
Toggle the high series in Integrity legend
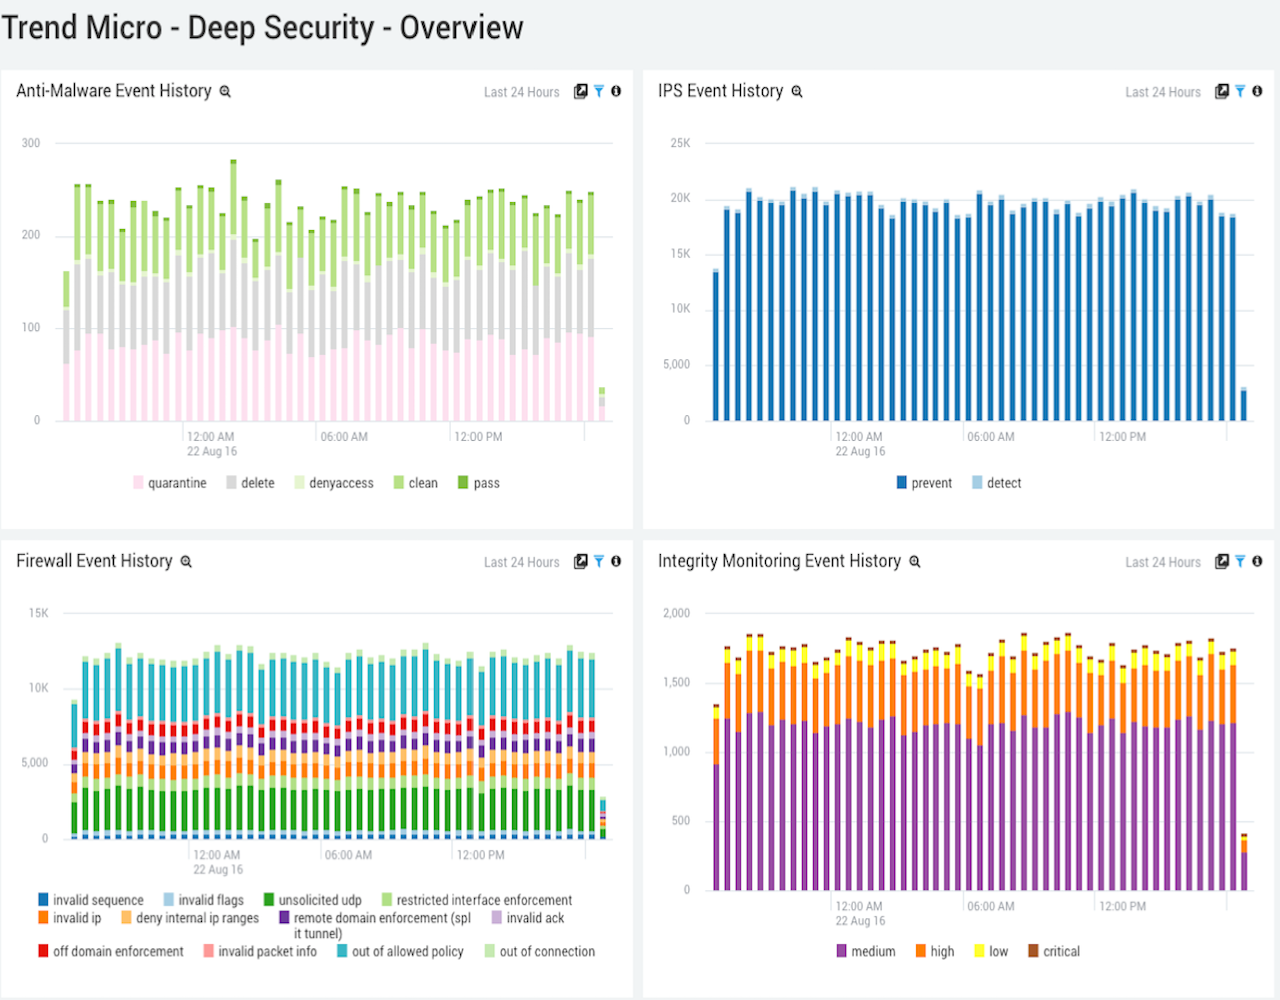click(x=935, y=951)
